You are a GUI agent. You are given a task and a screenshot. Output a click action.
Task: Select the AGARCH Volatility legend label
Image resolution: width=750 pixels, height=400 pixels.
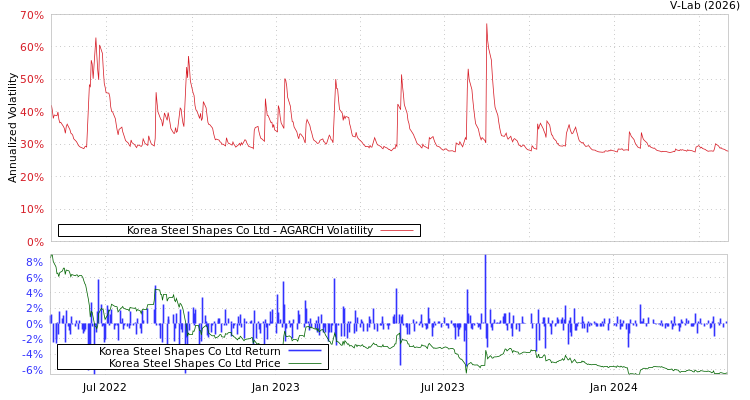[249, 231]
